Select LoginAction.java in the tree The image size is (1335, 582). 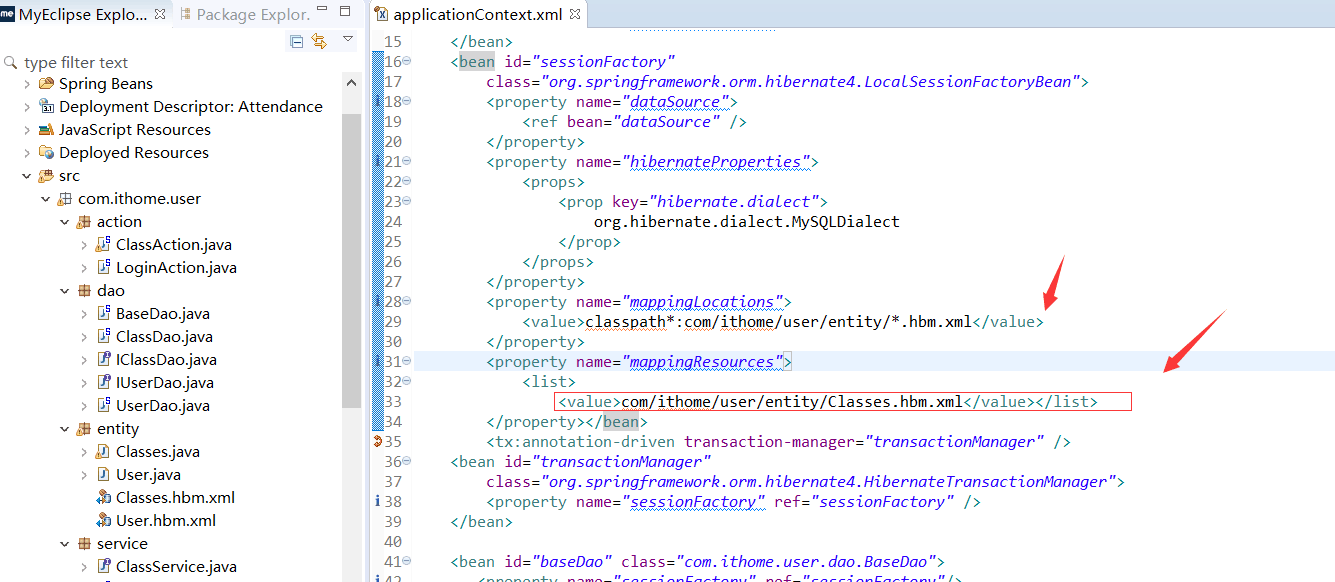pyautogui.click(x=176, y=268)
